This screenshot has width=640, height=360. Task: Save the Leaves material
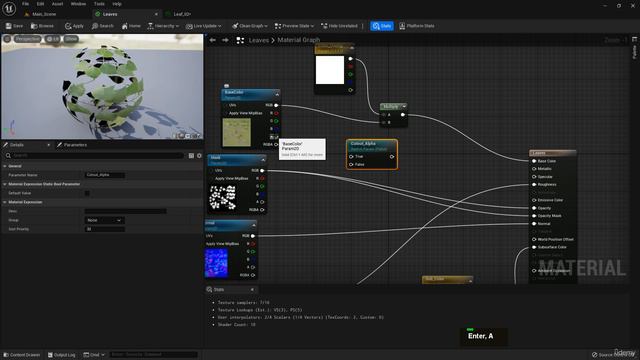(14, 26)
